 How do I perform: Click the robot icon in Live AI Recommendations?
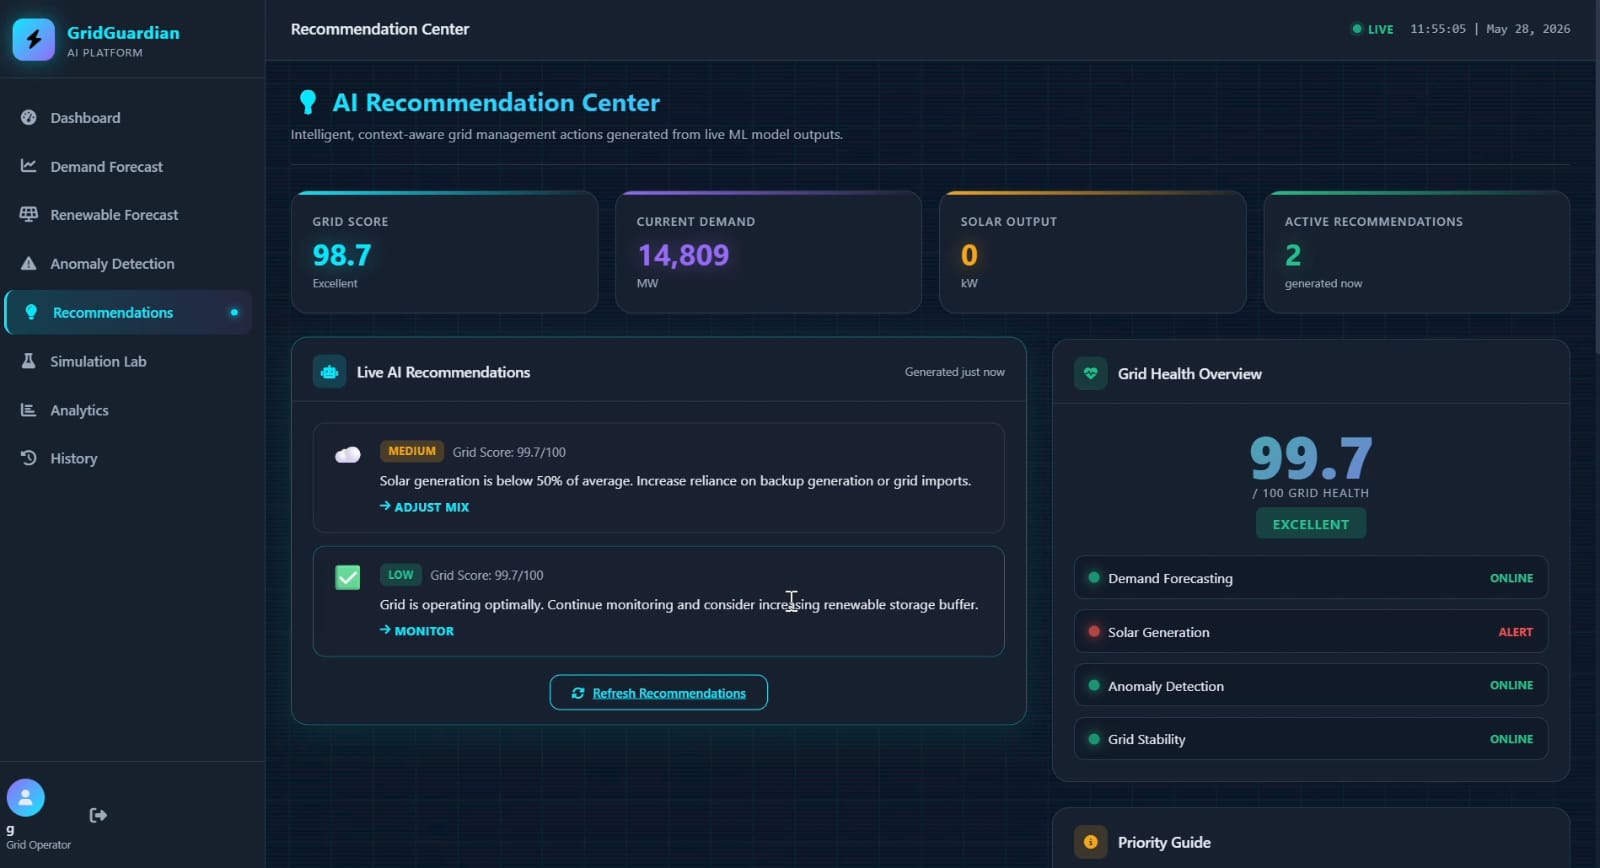[329, 372]
